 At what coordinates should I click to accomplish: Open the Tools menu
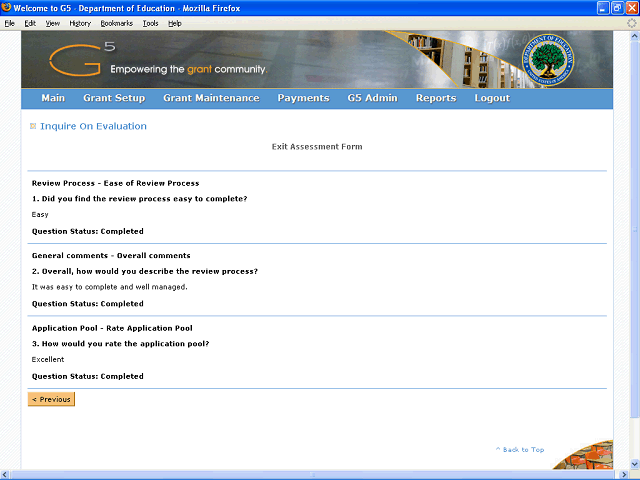coord(150,23)
